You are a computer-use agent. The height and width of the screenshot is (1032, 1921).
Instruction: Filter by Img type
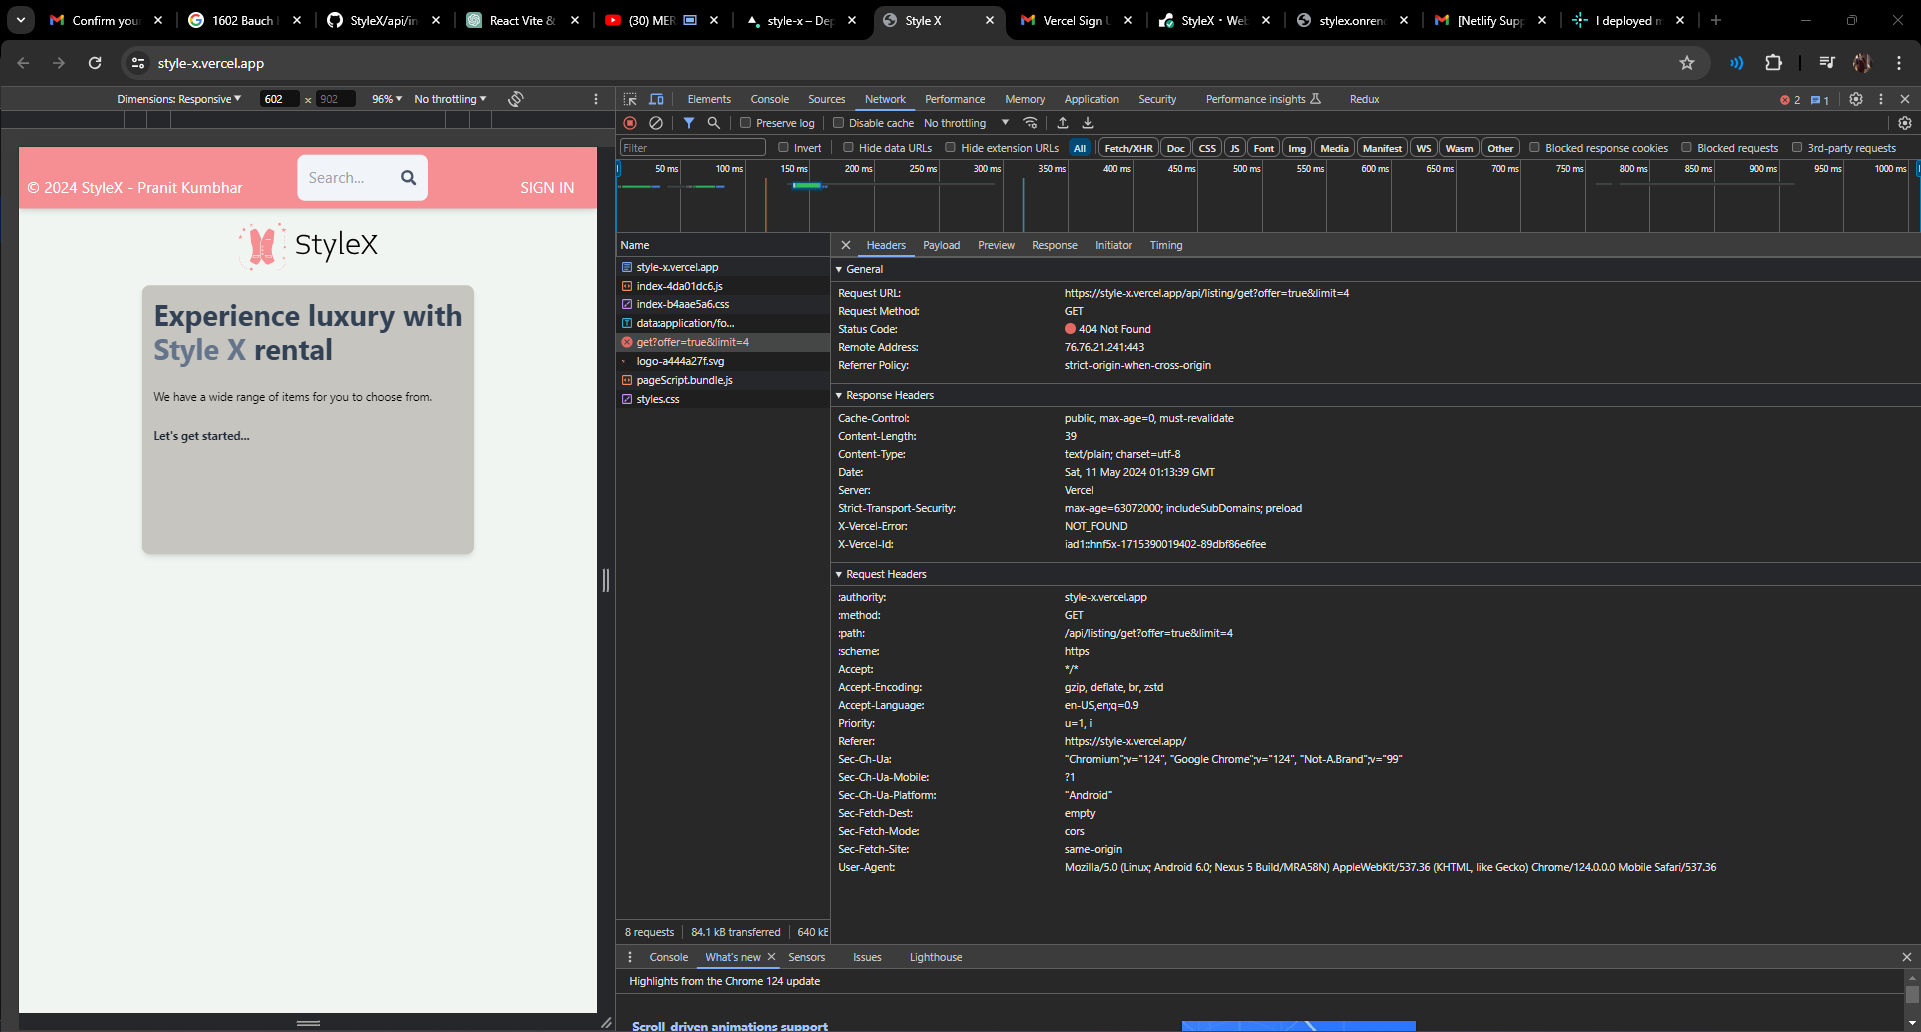point(1297,148)
